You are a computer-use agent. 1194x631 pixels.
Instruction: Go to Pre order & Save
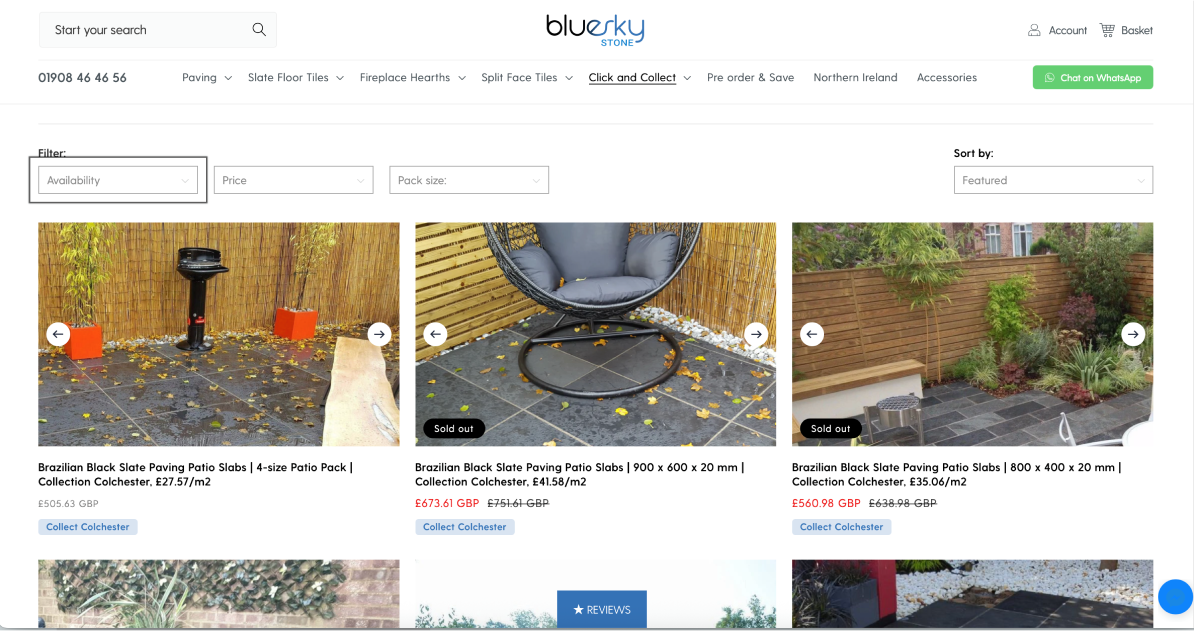(x=750, y=78)
